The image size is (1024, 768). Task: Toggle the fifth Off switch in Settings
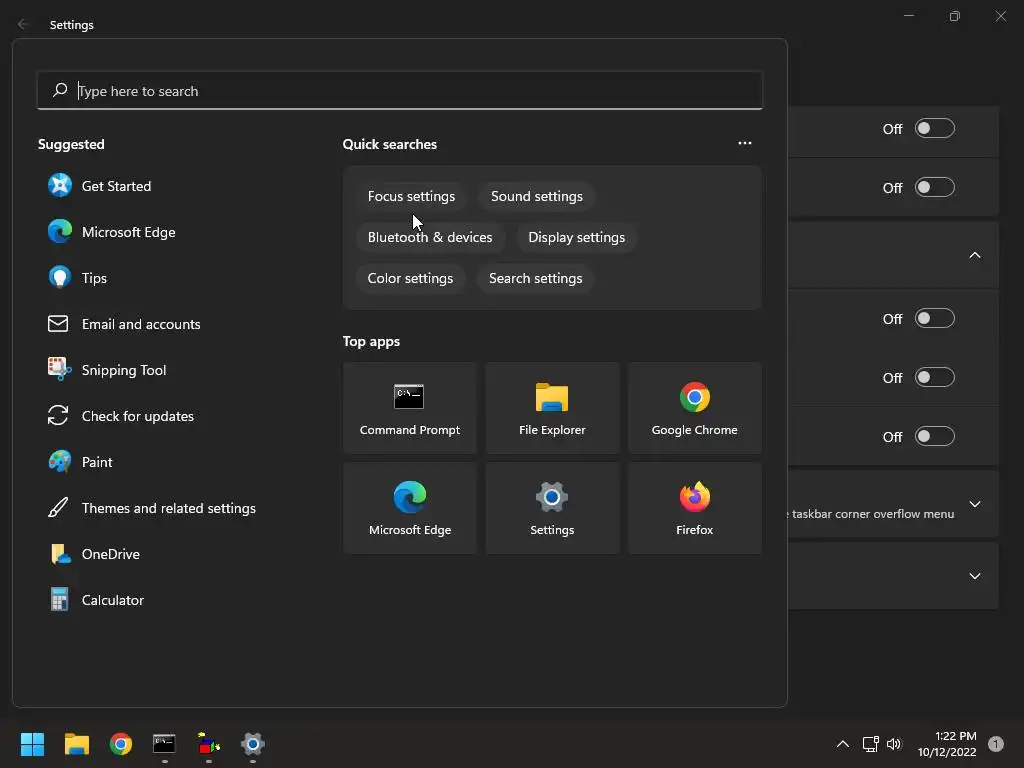click(935, 436)
